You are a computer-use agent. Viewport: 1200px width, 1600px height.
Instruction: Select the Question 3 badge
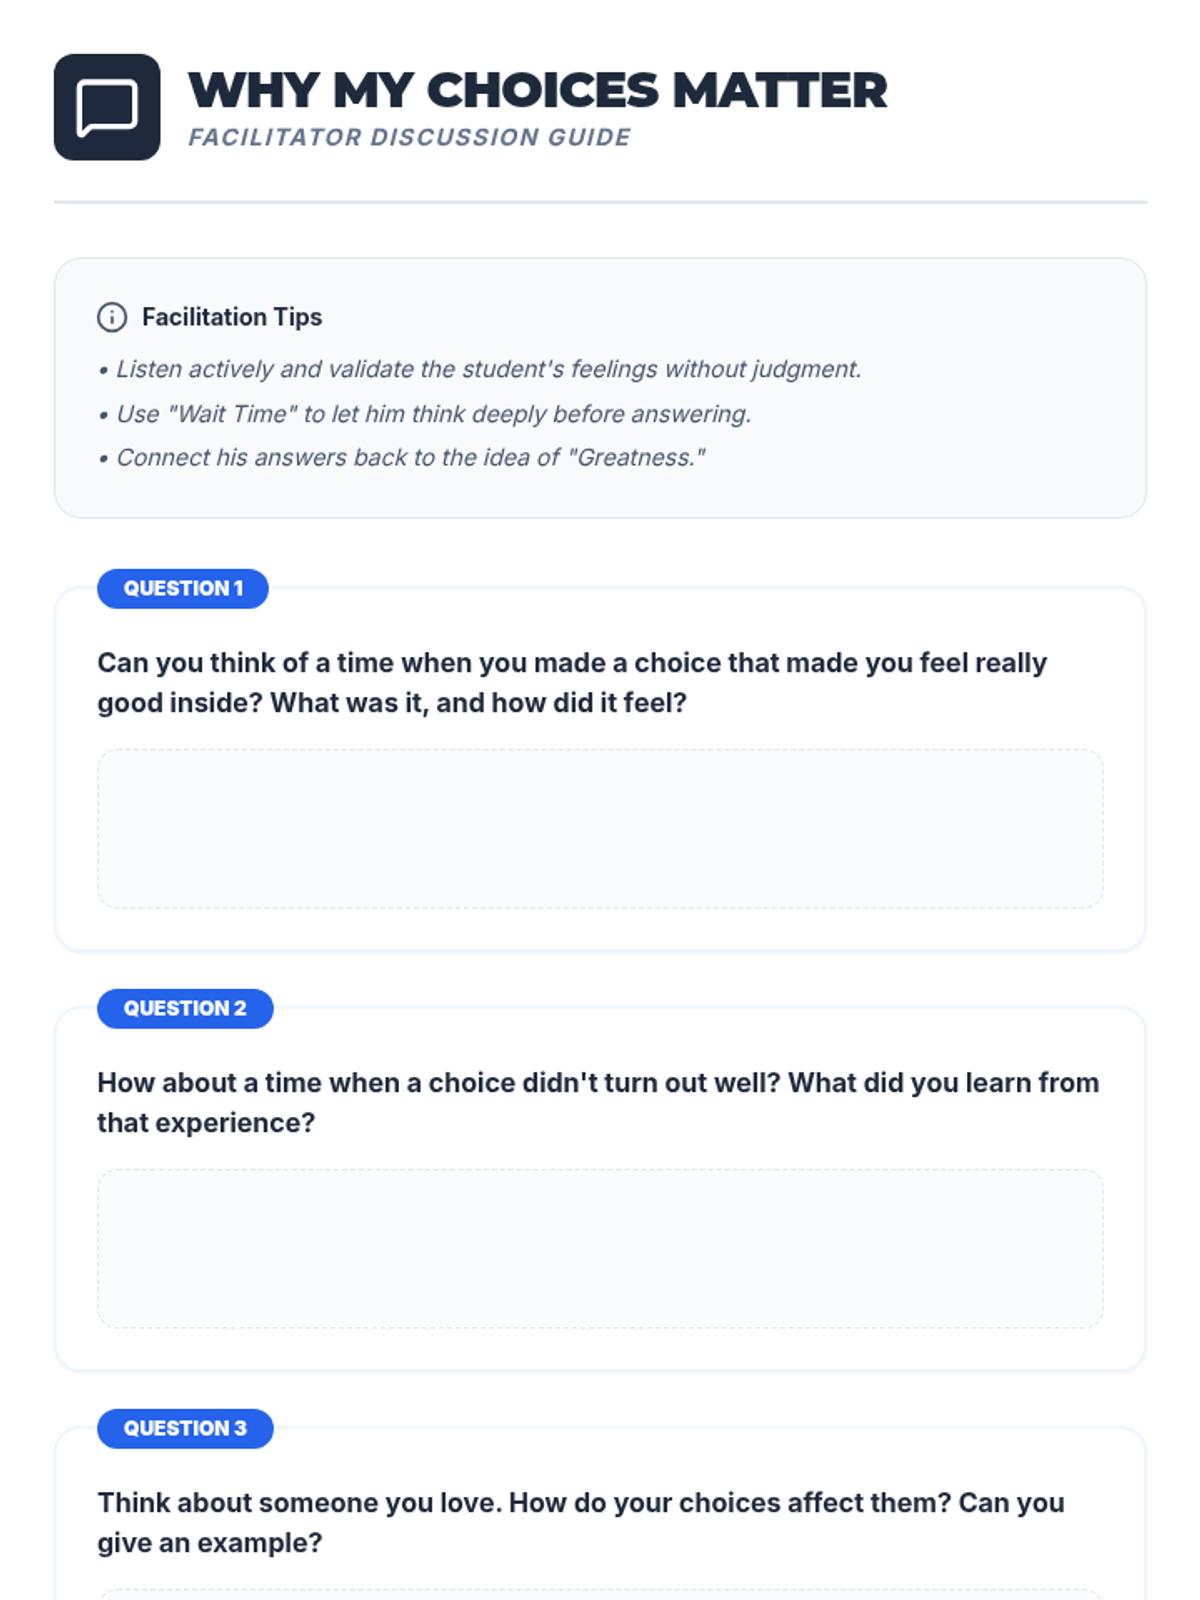pos(185,1429)
